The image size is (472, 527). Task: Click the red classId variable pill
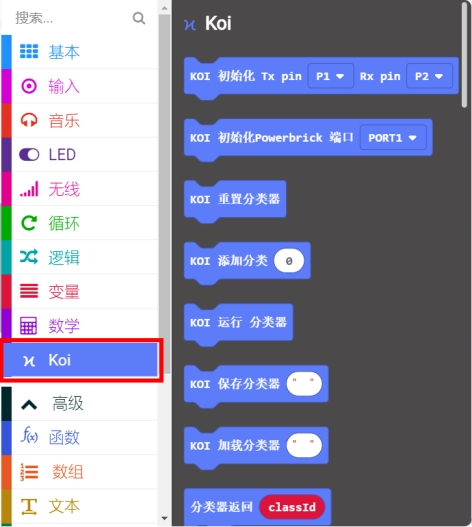[292, 507]
